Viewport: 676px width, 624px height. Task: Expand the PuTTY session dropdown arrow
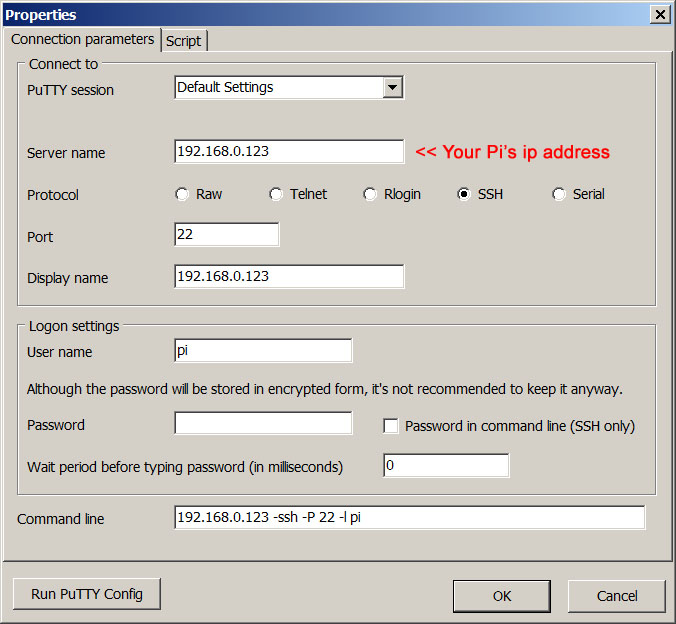click(392, 88)
